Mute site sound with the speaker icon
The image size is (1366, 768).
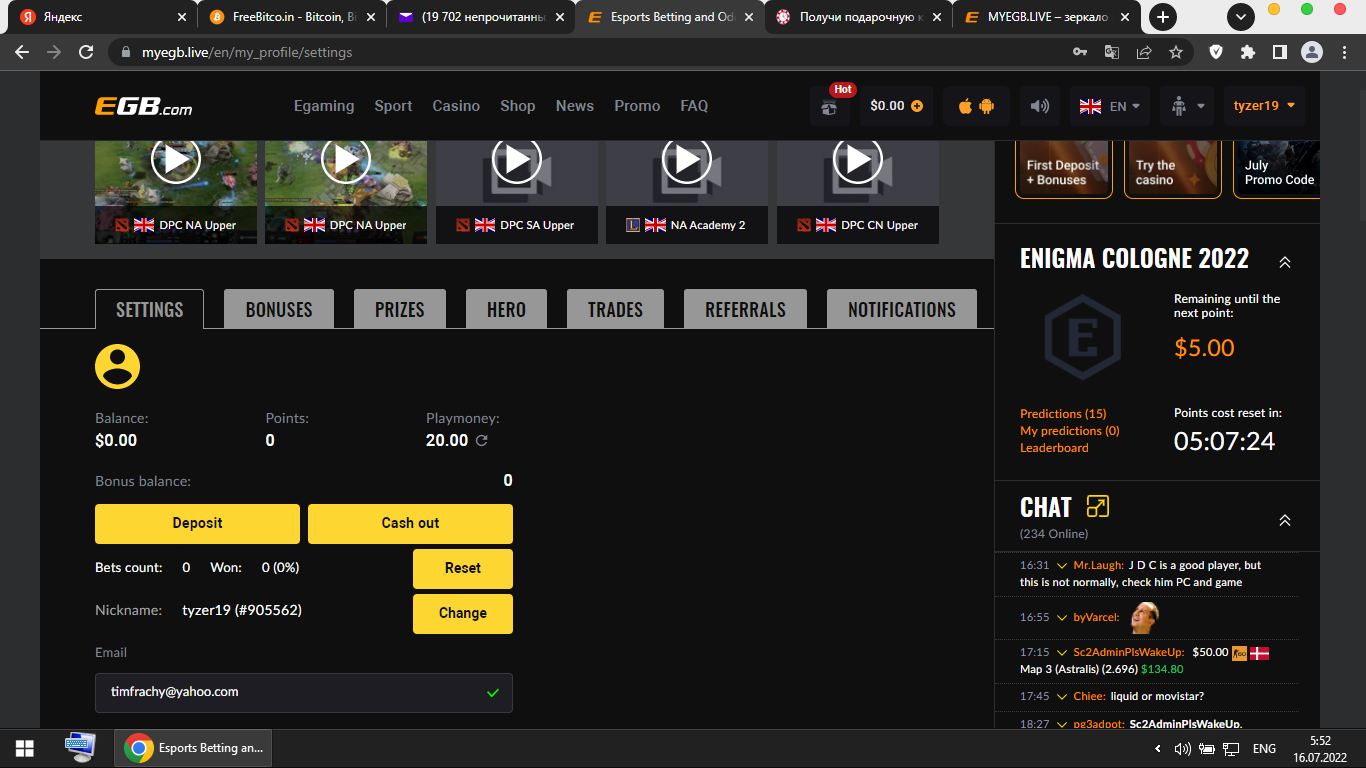1040,106
